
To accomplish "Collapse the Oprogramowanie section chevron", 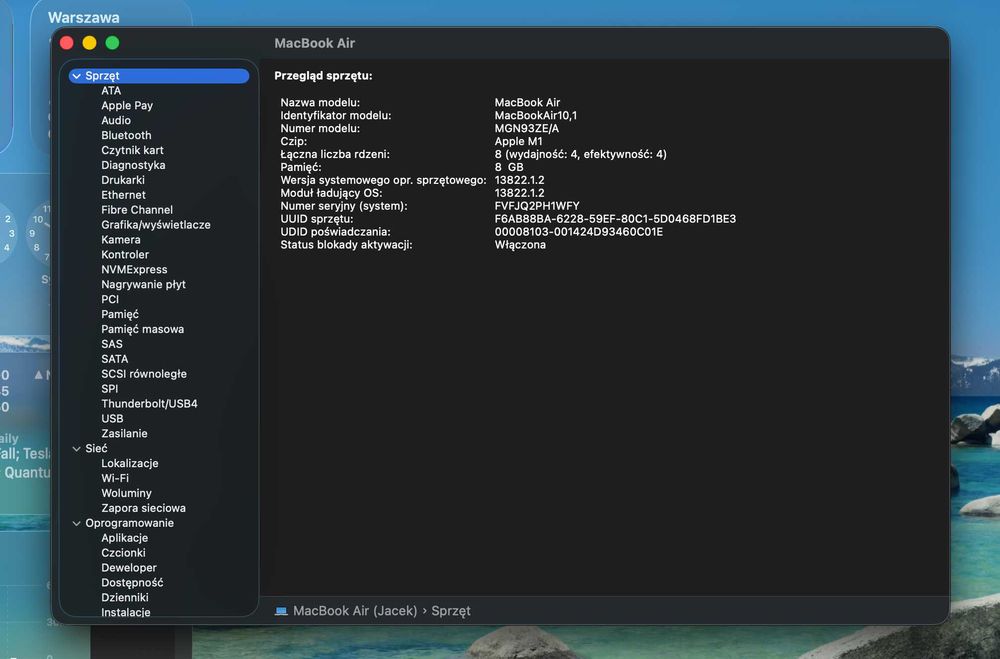I will [x=77, y=523].
